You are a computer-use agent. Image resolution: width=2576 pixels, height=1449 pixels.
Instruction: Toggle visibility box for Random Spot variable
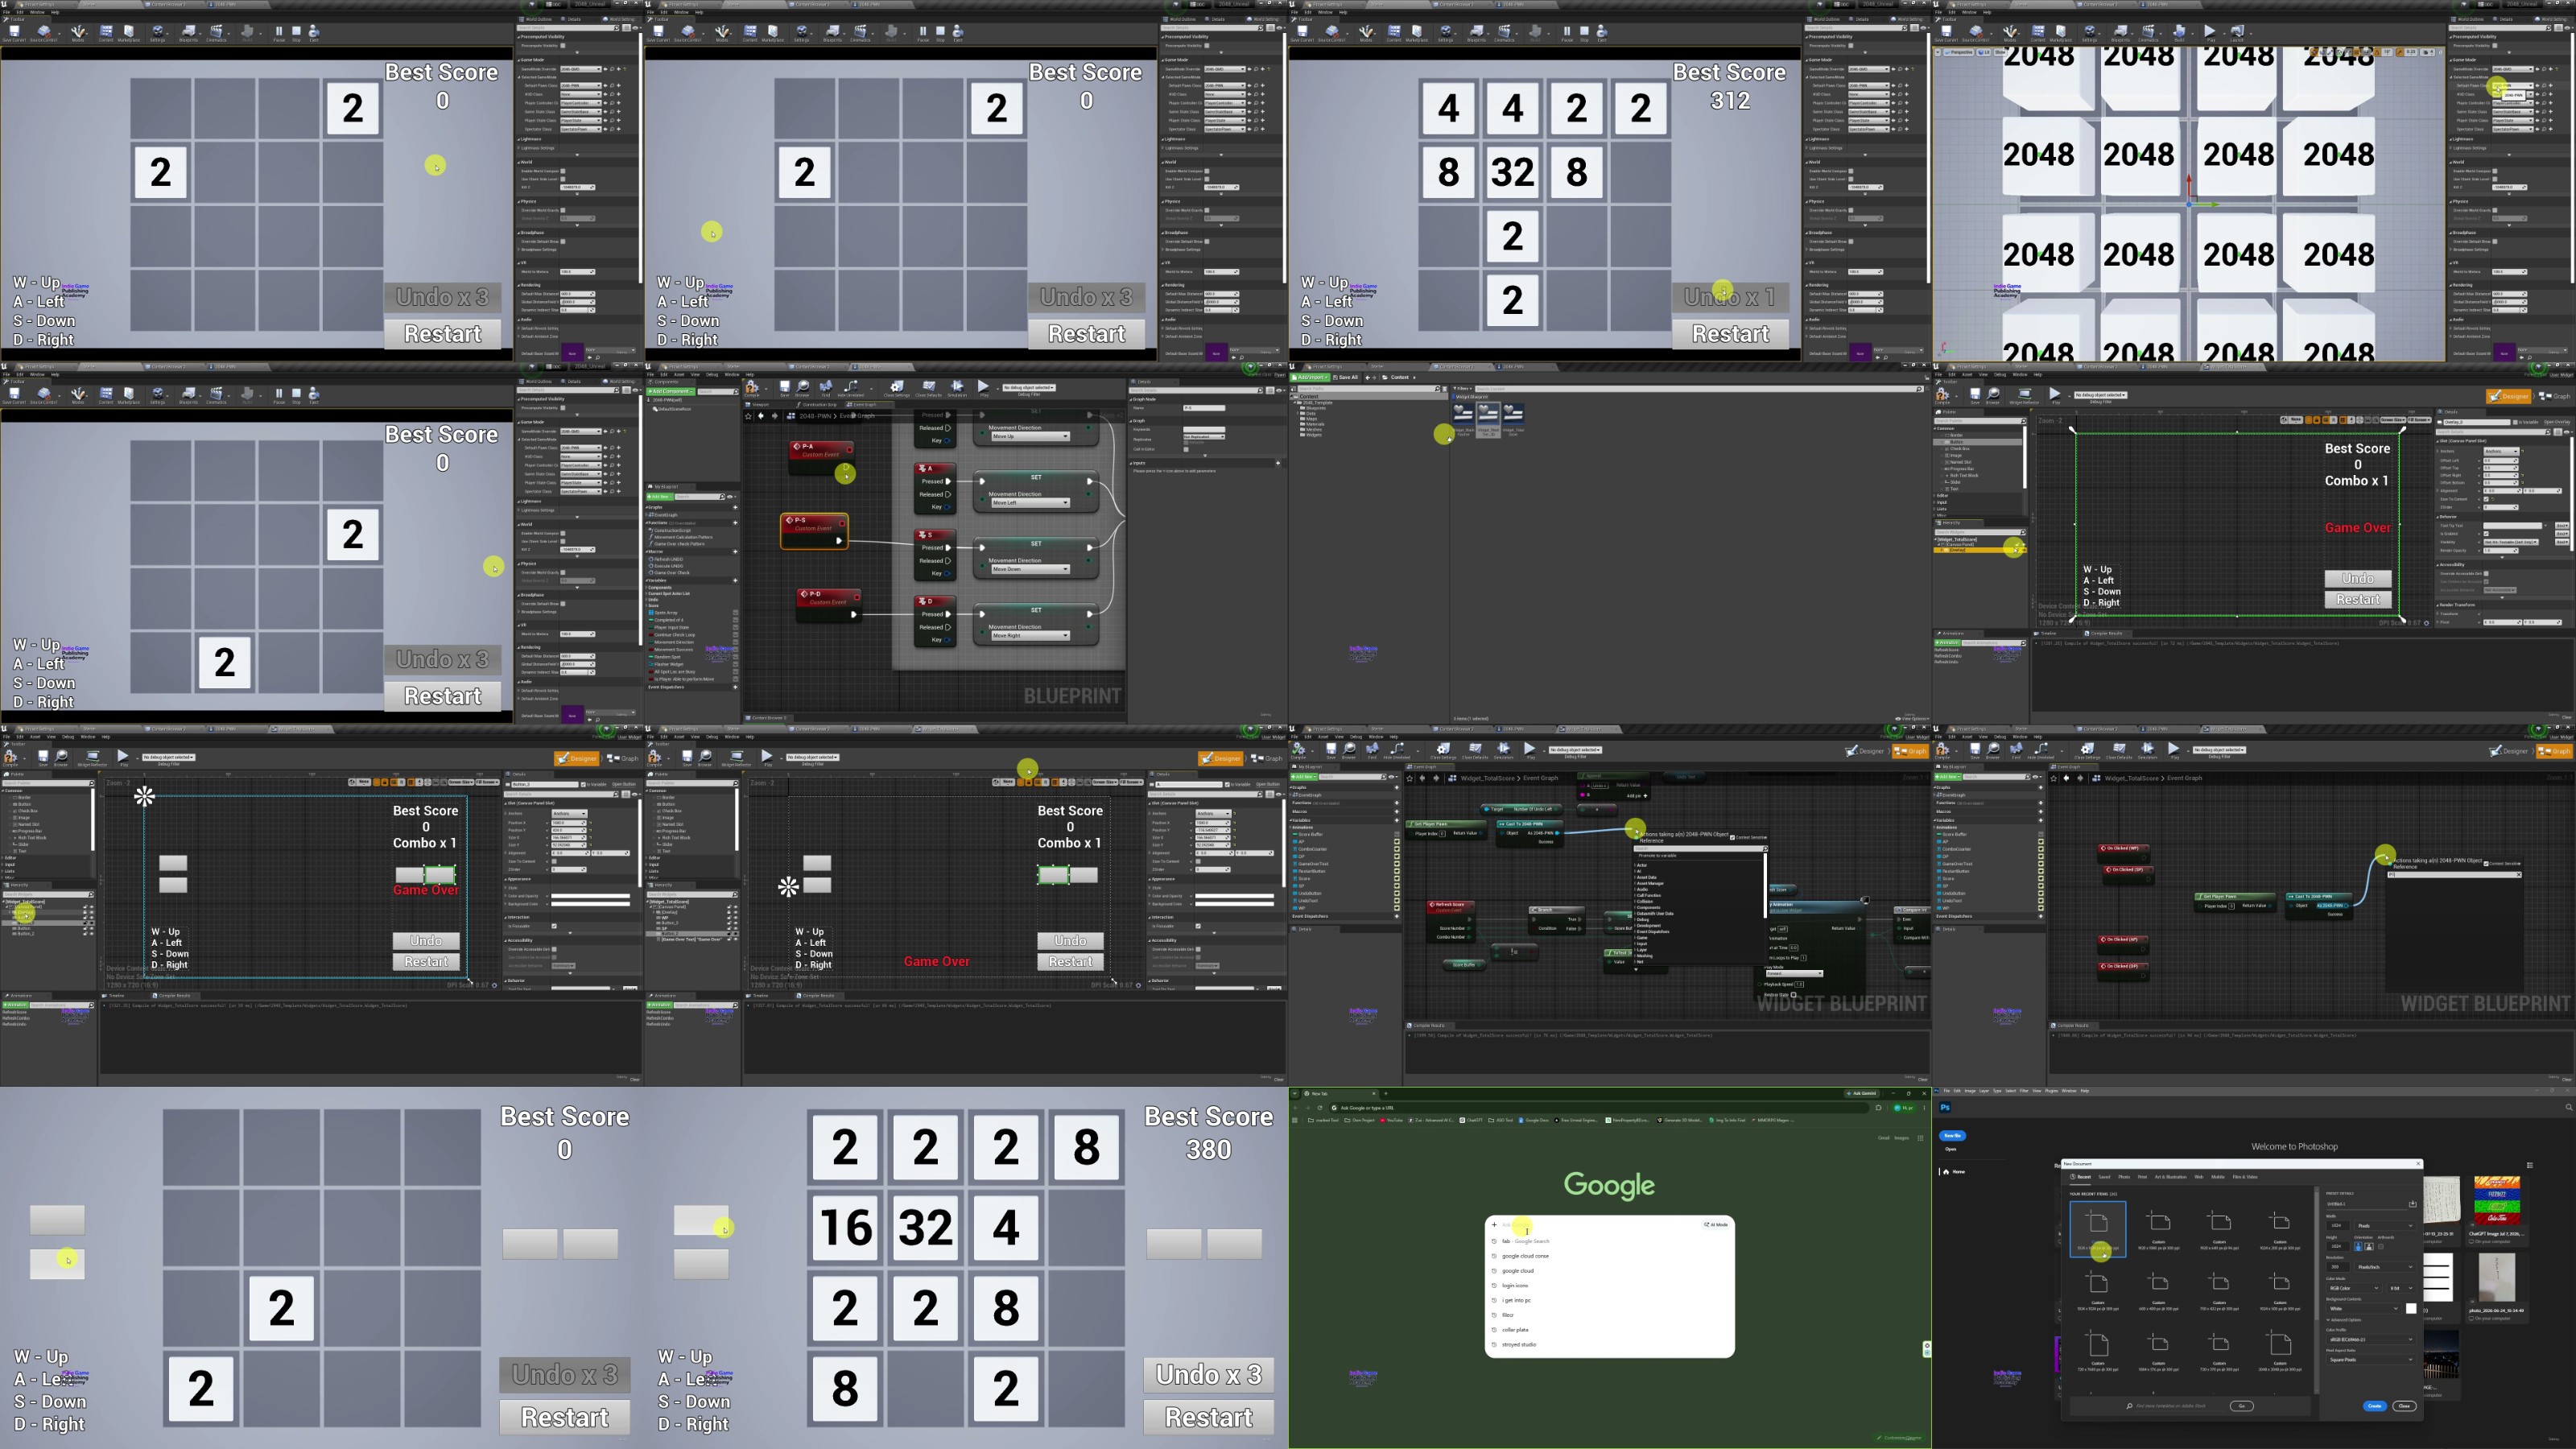(x=735, y=657)
